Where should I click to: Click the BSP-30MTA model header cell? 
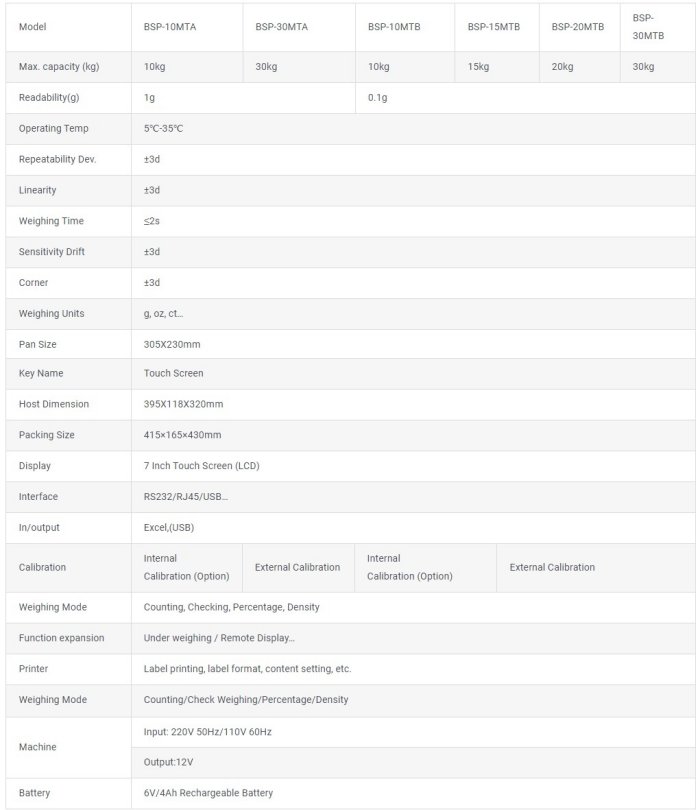click(281, 27)
